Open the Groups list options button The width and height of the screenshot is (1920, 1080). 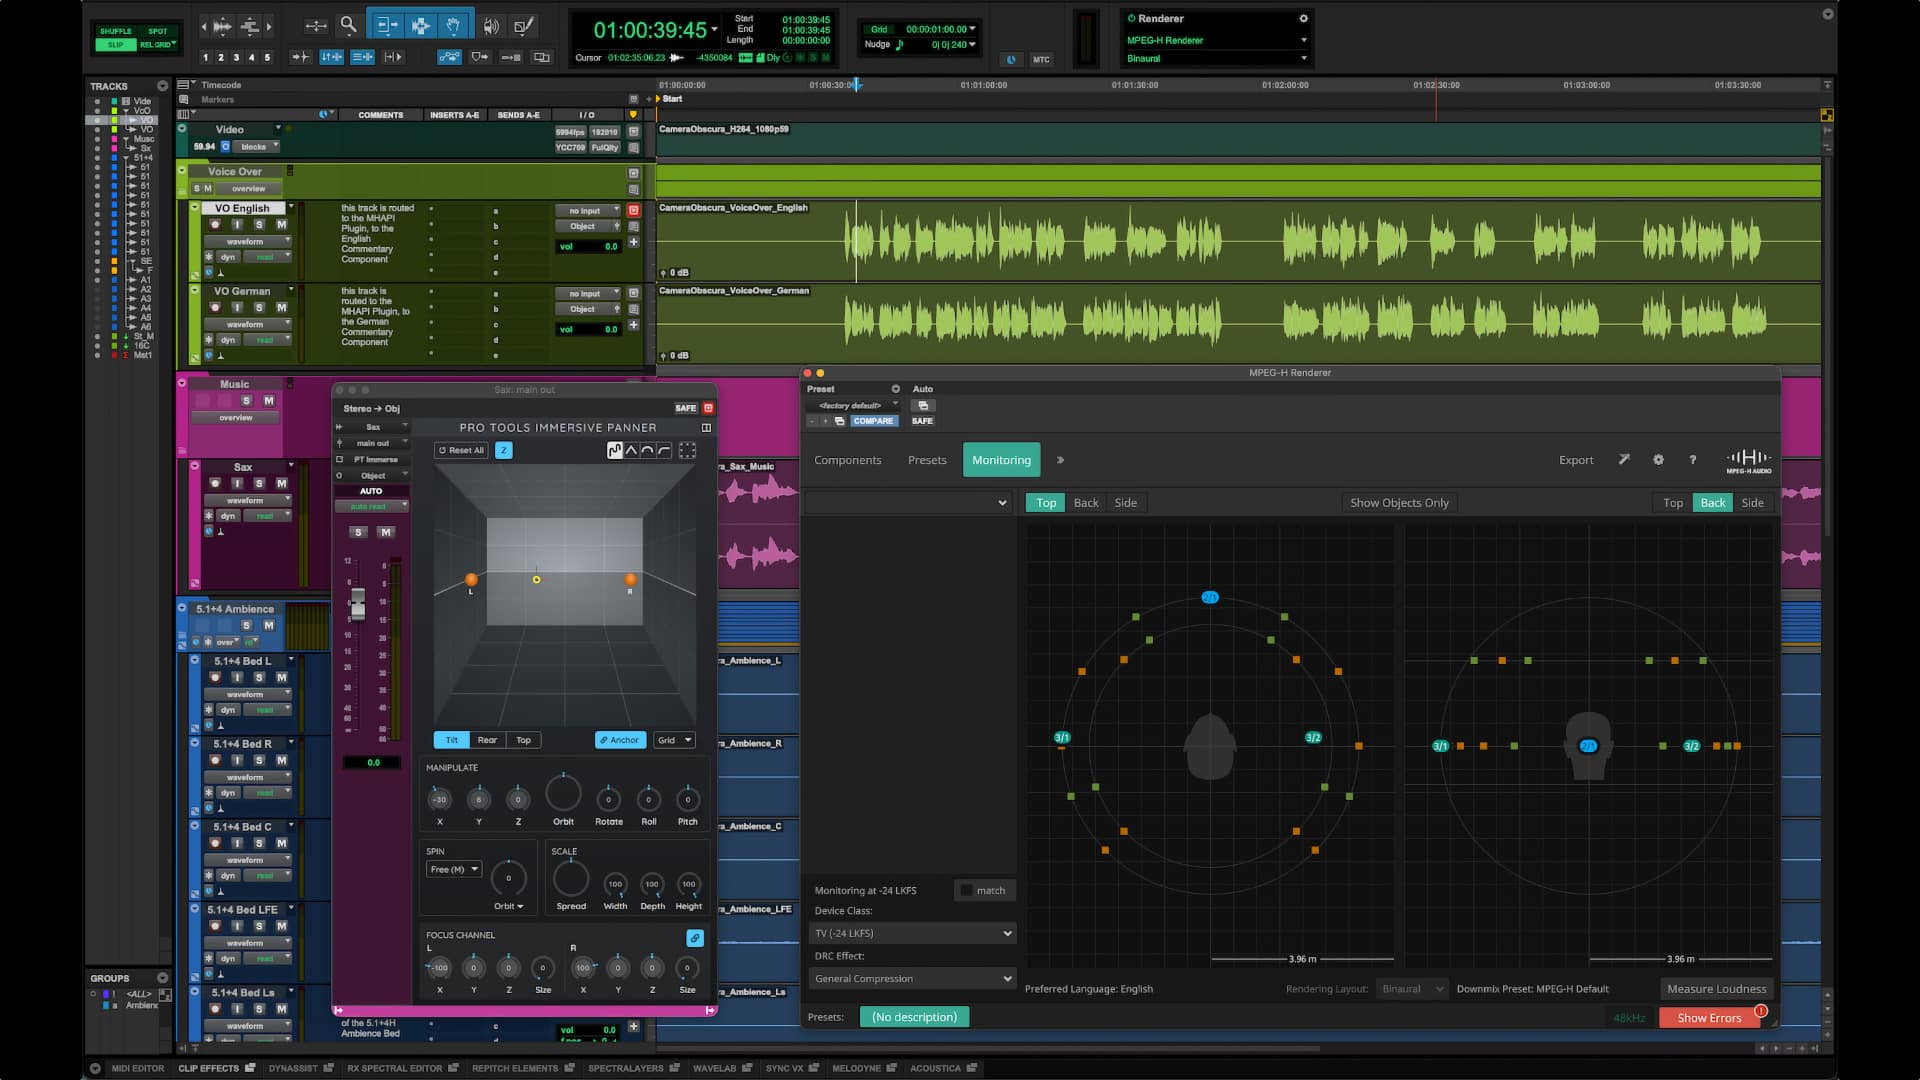(x=163, y=978)
